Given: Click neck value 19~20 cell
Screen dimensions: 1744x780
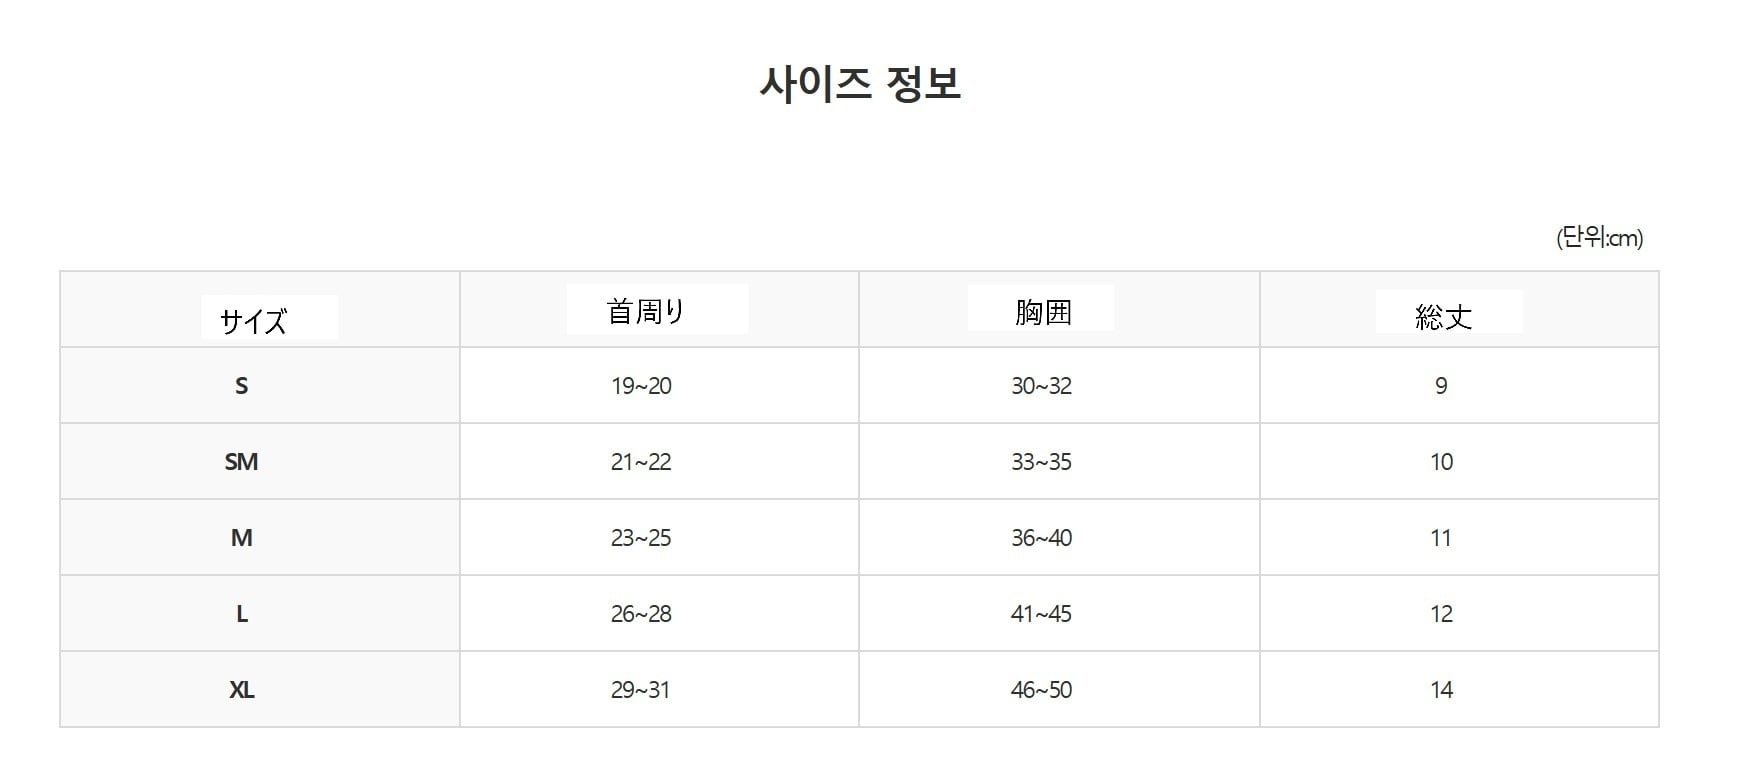Looking at the screenshot, I should point(659,386).
